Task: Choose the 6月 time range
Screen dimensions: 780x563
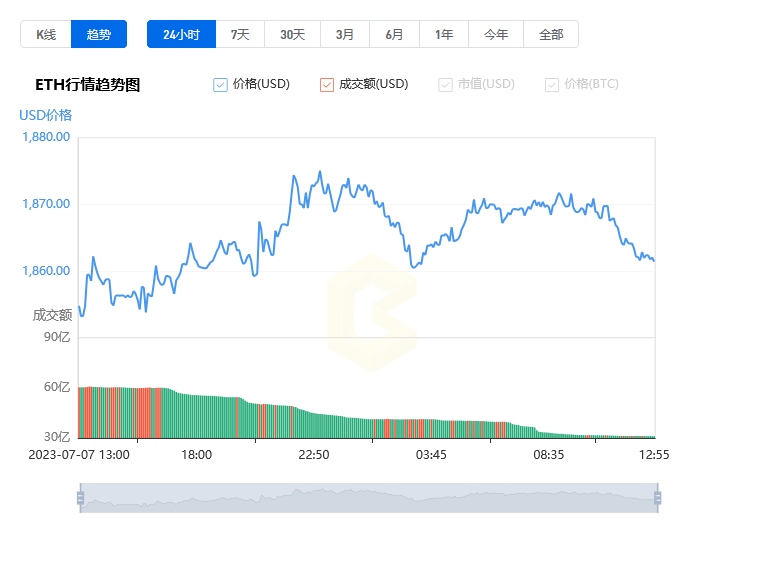Action: point(394,34)
